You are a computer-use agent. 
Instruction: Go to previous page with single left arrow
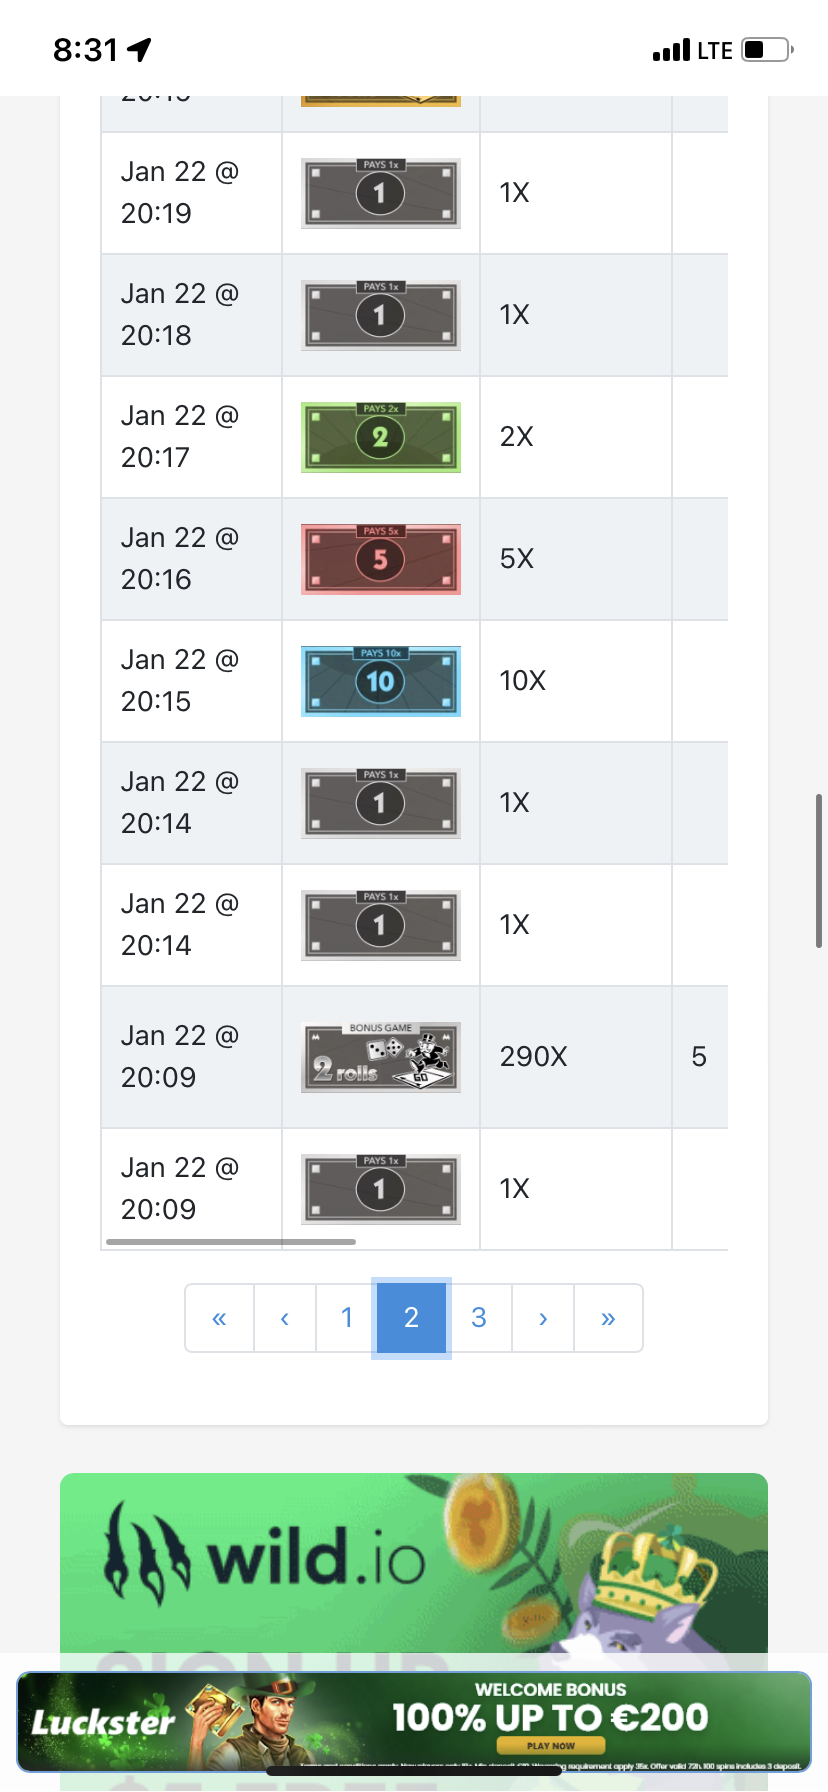pyautogui.click(x=285, y=1318)
